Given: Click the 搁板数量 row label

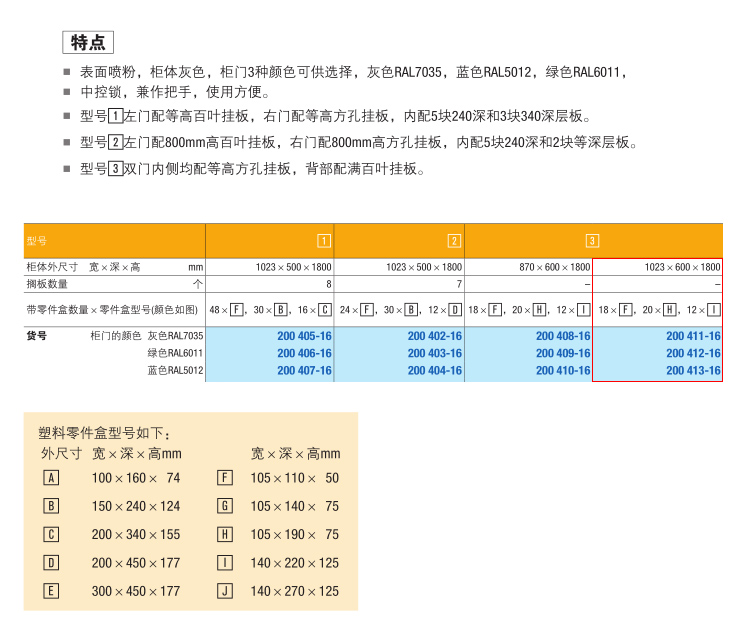Looking at the screenshot, I should (x=47, y=284).
